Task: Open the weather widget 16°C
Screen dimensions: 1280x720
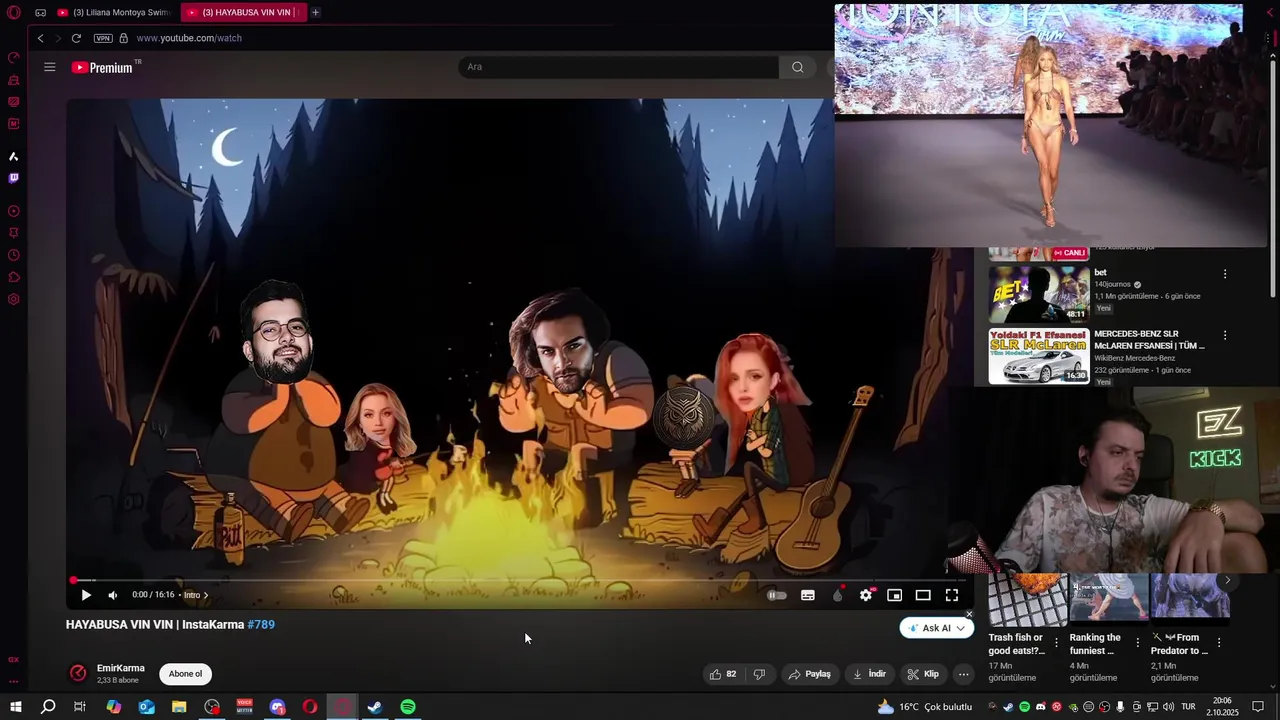Action: pos(924,707)
